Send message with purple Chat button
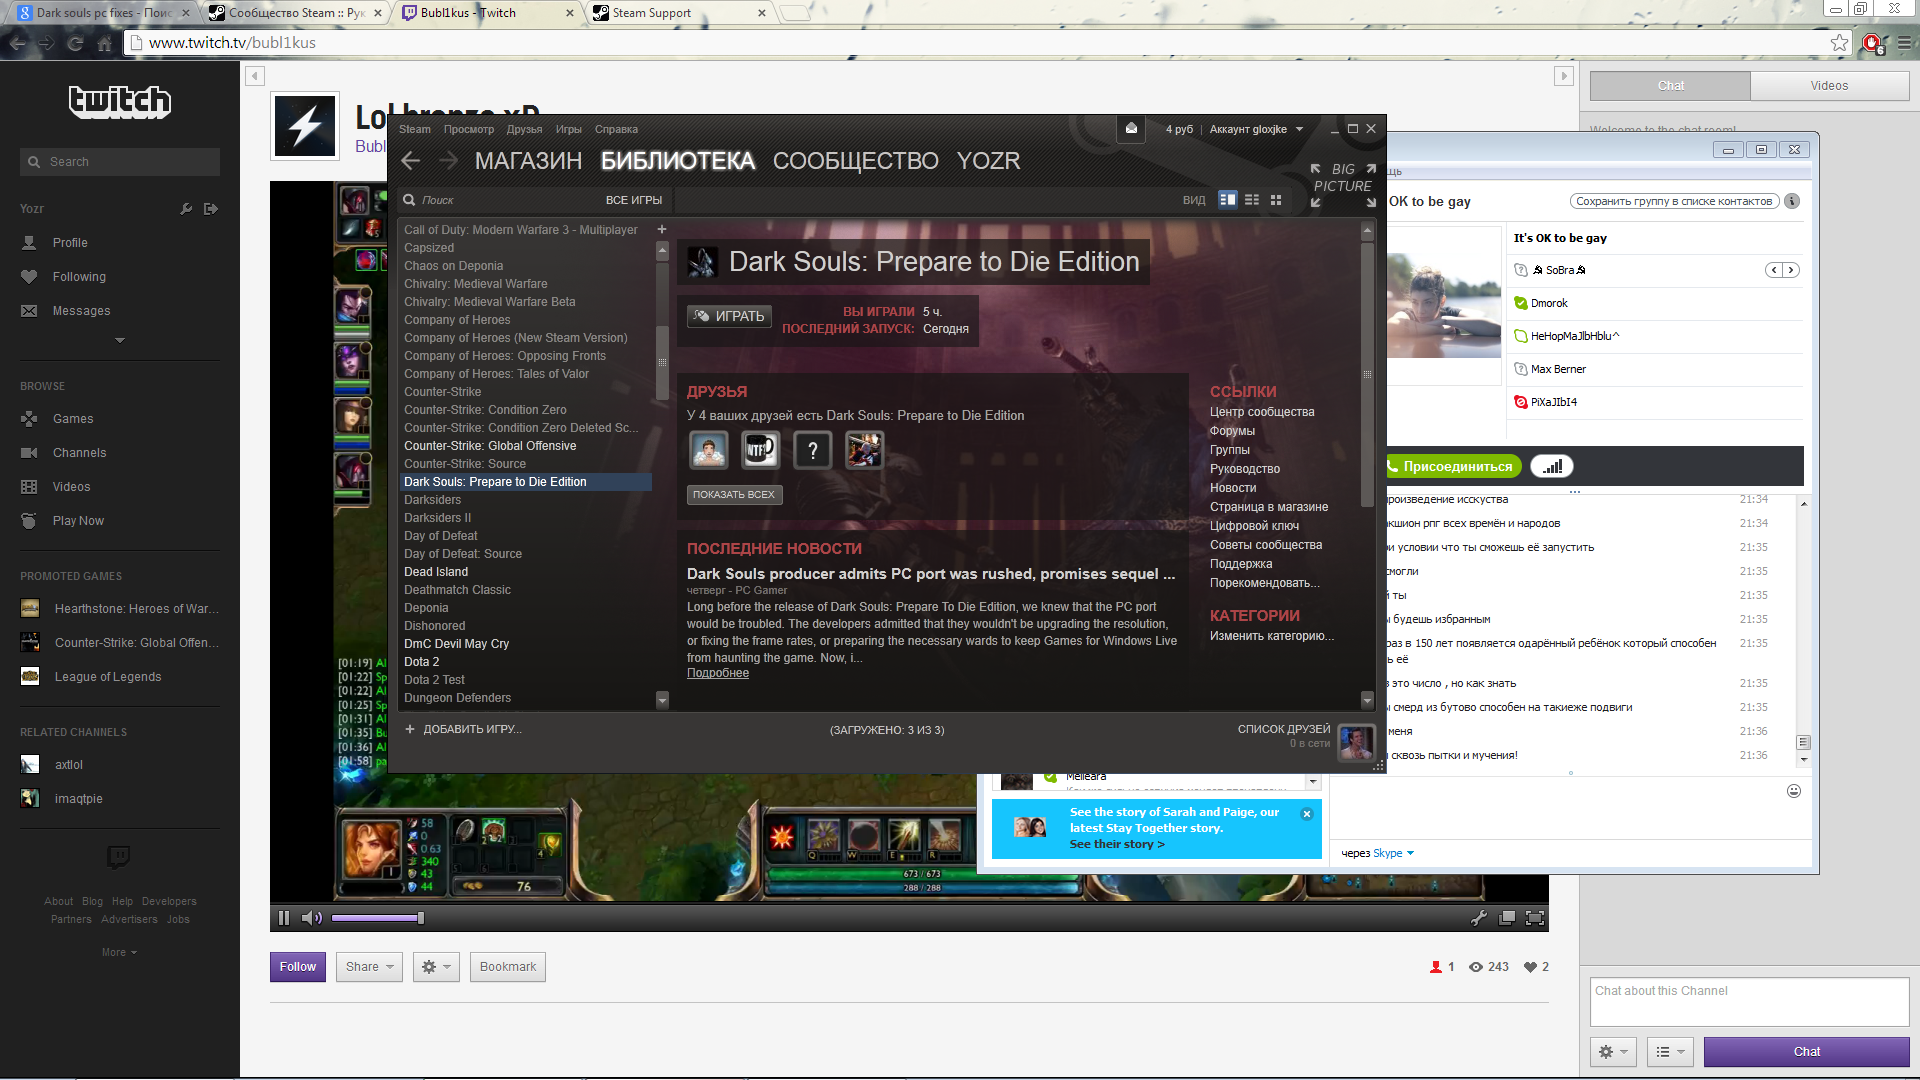Image resolution: width=1920 pixels, height=1080 pixels. (x=1806, y=1052)
